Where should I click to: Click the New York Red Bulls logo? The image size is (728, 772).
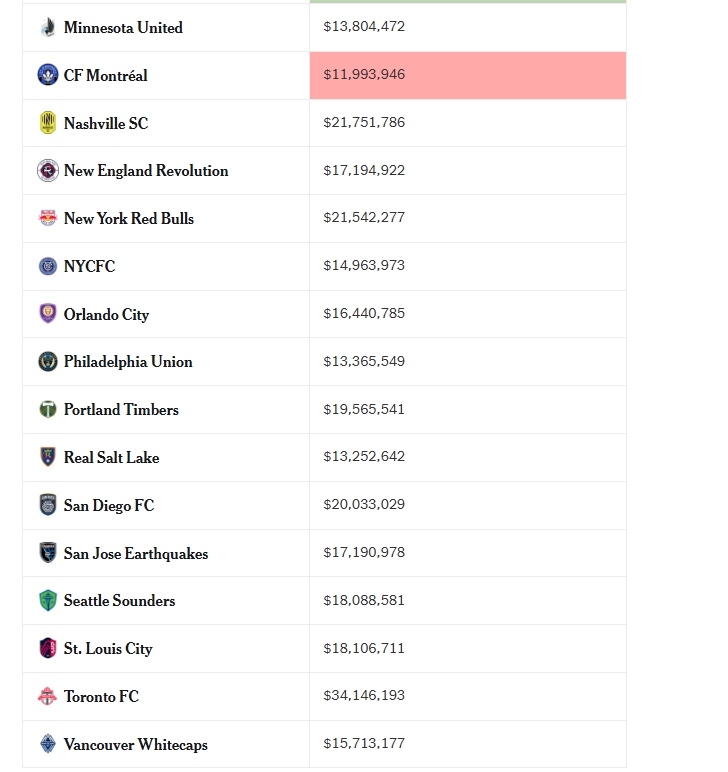pyautogui.click(x=48, y=218)
